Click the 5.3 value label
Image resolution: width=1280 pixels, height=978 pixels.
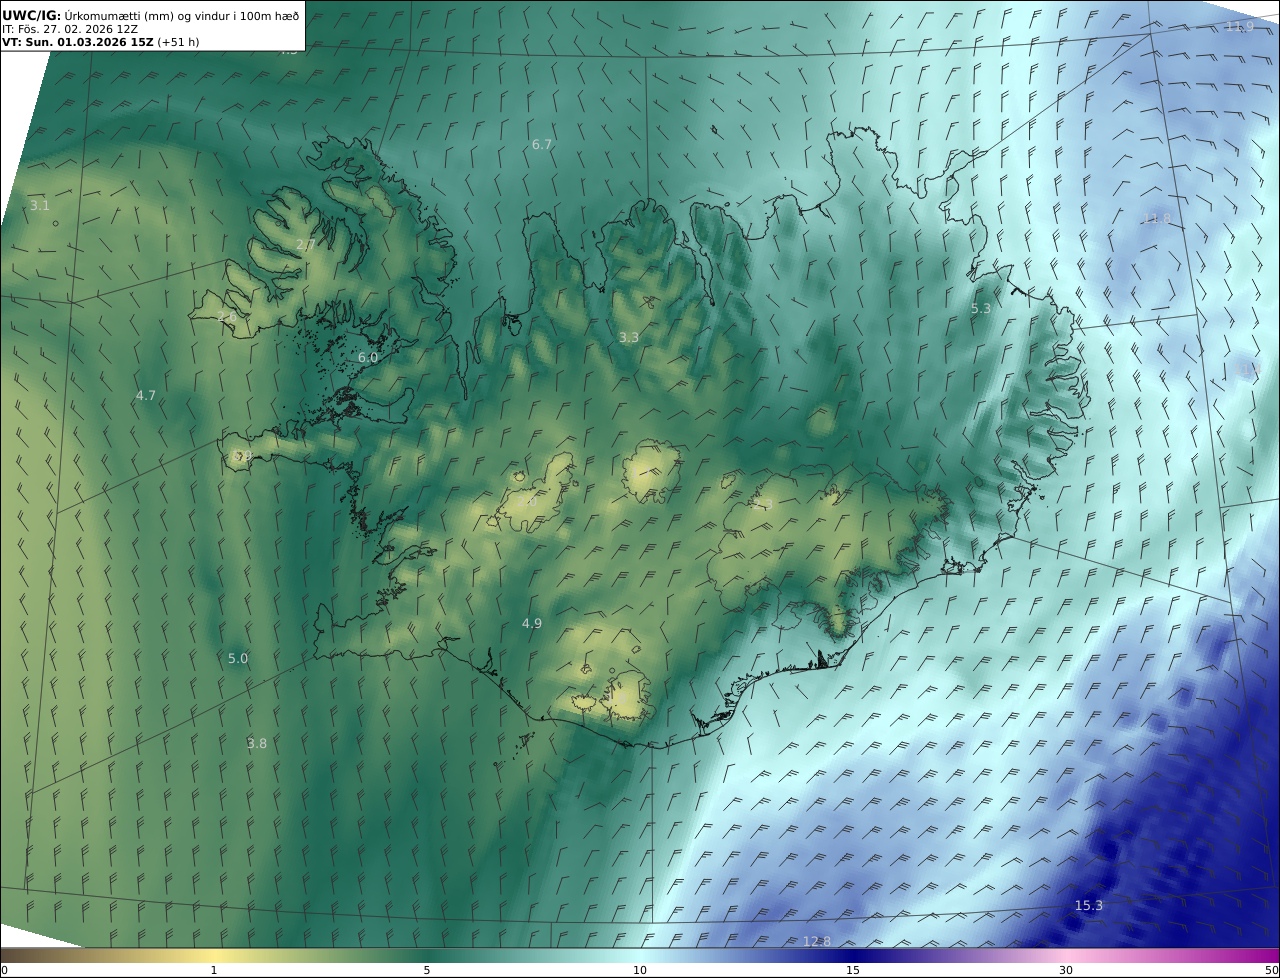click(x=981, y=308)
